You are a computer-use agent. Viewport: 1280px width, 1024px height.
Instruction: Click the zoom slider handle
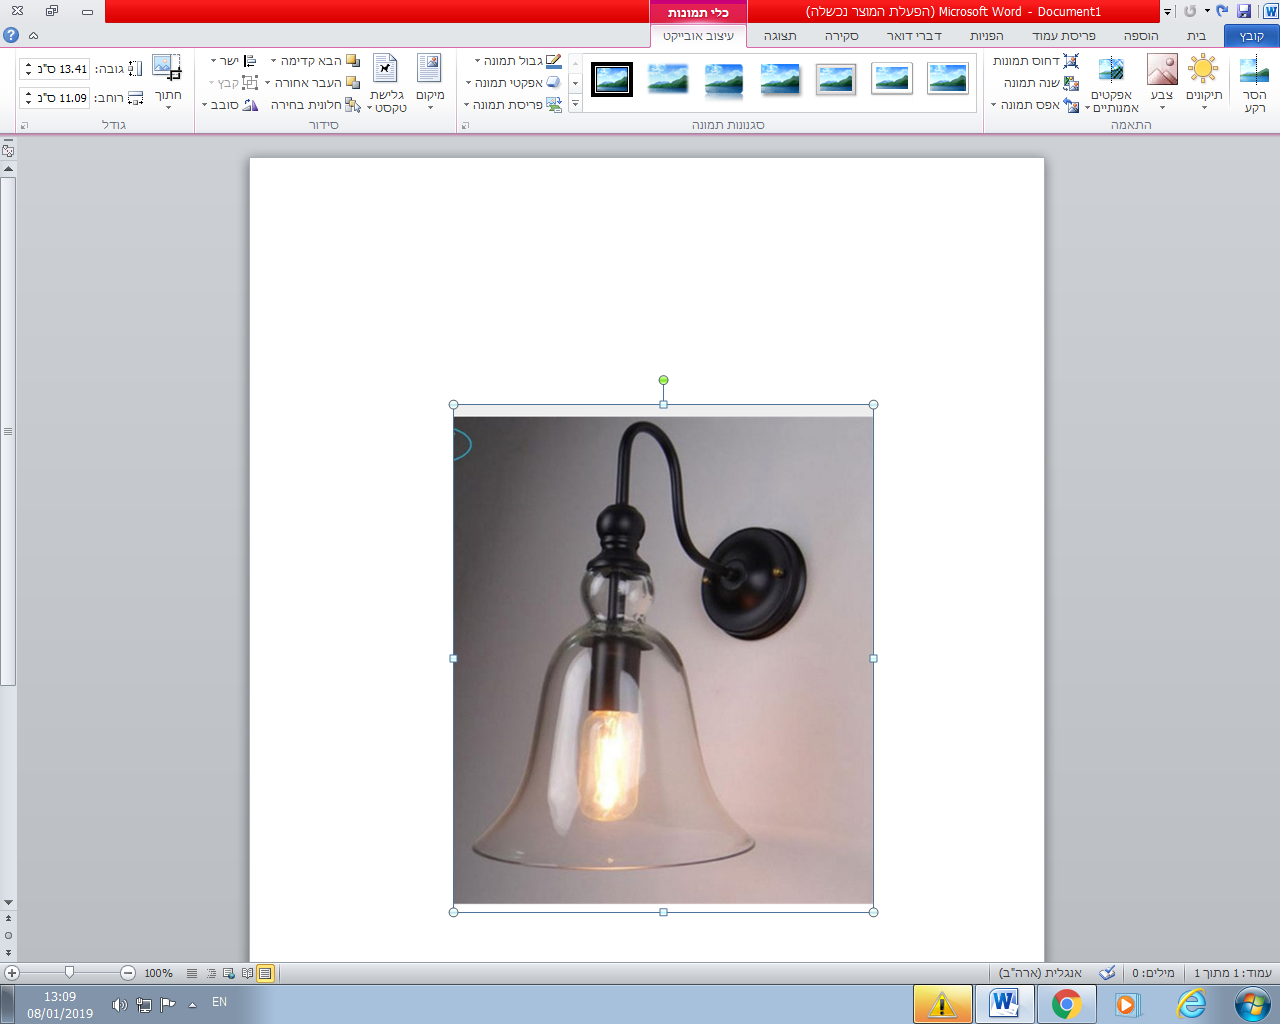click(69, 973)
